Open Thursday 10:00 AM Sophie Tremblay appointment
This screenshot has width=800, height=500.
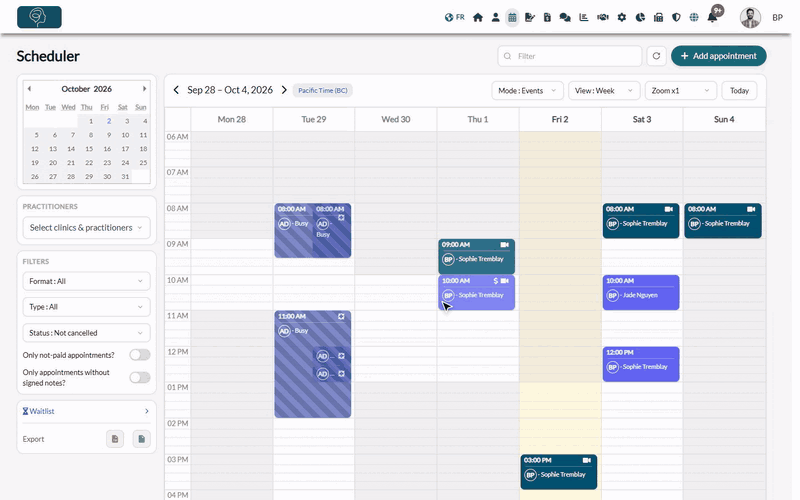pyautogui.click(x=476, y=292)
